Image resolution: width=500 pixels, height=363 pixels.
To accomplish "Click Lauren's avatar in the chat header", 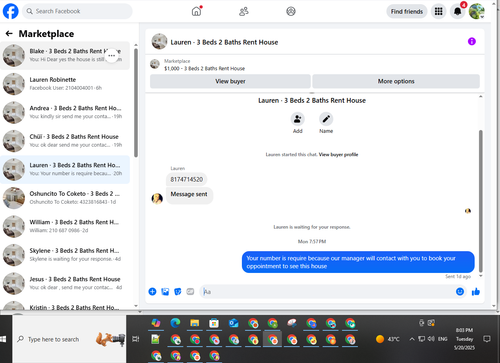I will 159,42.
